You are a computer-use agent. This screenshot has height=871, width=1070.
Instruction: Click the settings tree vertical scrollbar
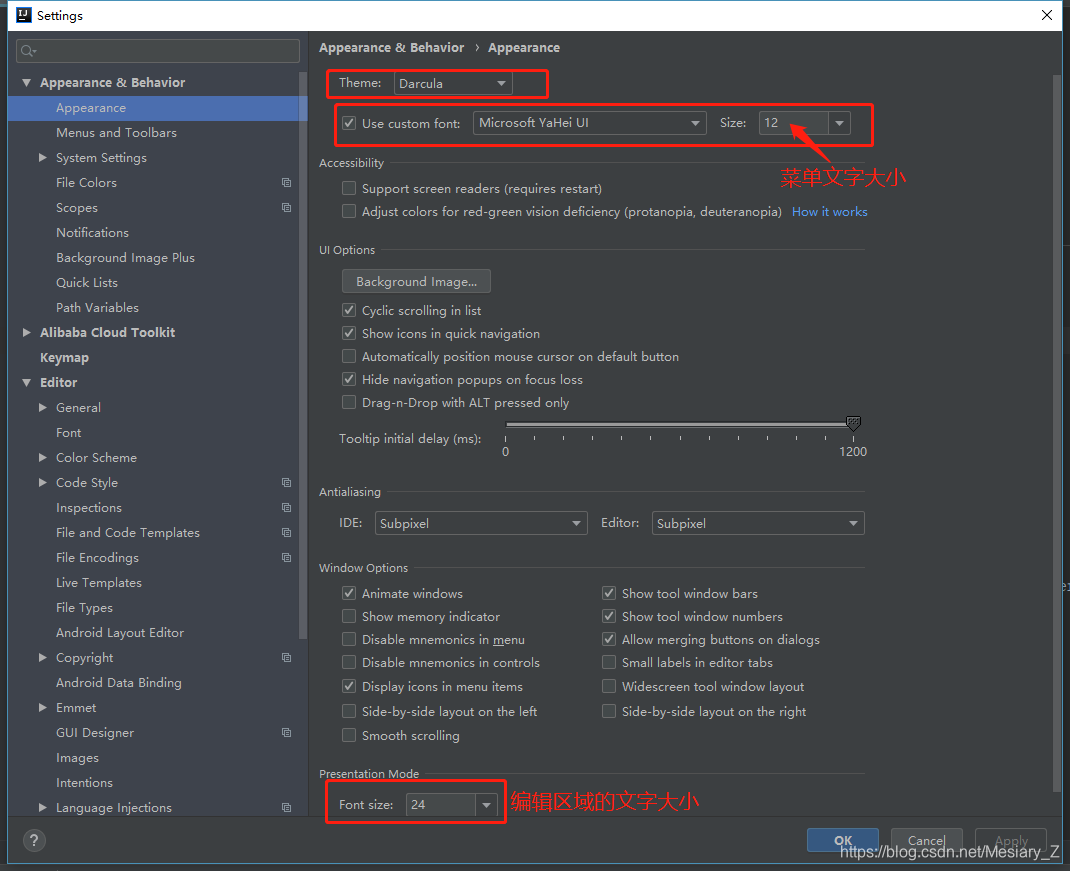pos(303,355)
